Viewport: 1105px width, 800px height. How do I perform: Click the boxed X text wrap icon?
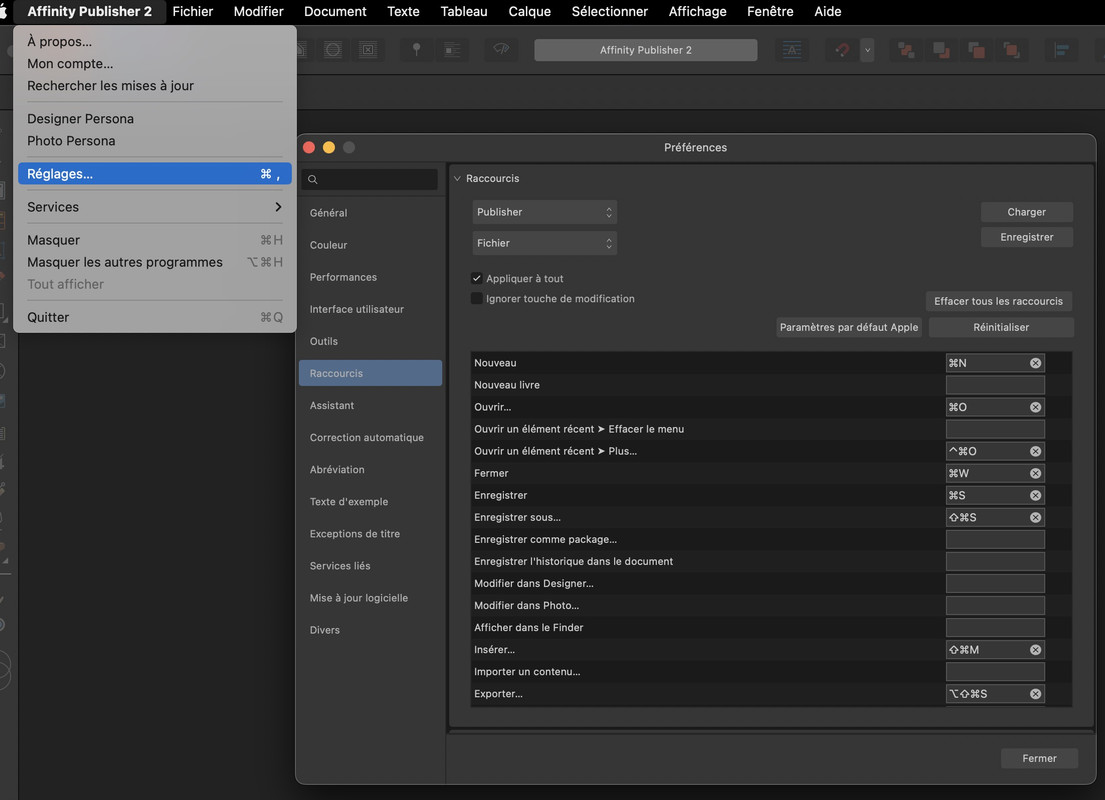368,50
